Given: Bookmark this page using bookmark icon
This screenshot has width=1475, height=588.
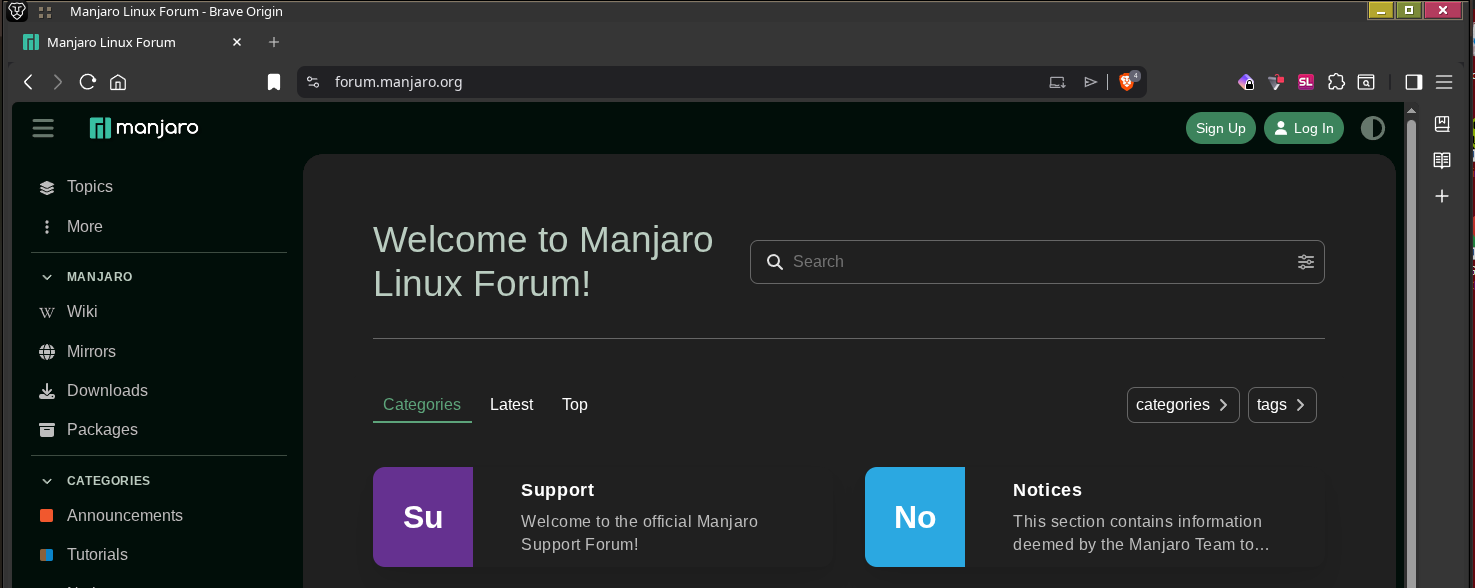Looking at the screenshot, I should (274, 82).
